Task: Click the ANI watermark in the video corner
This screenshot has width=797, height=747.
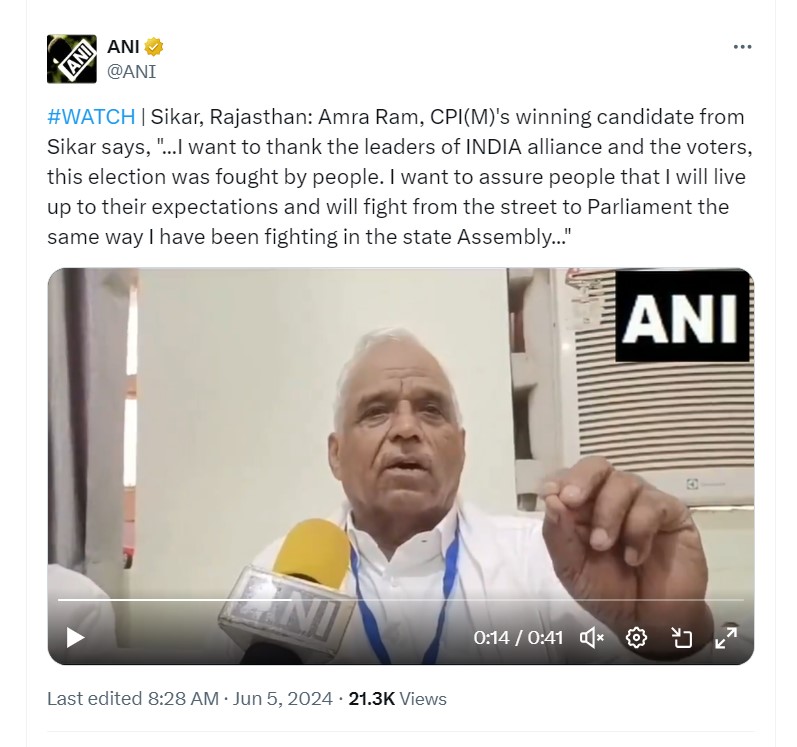Action: [x=682, y=317]
